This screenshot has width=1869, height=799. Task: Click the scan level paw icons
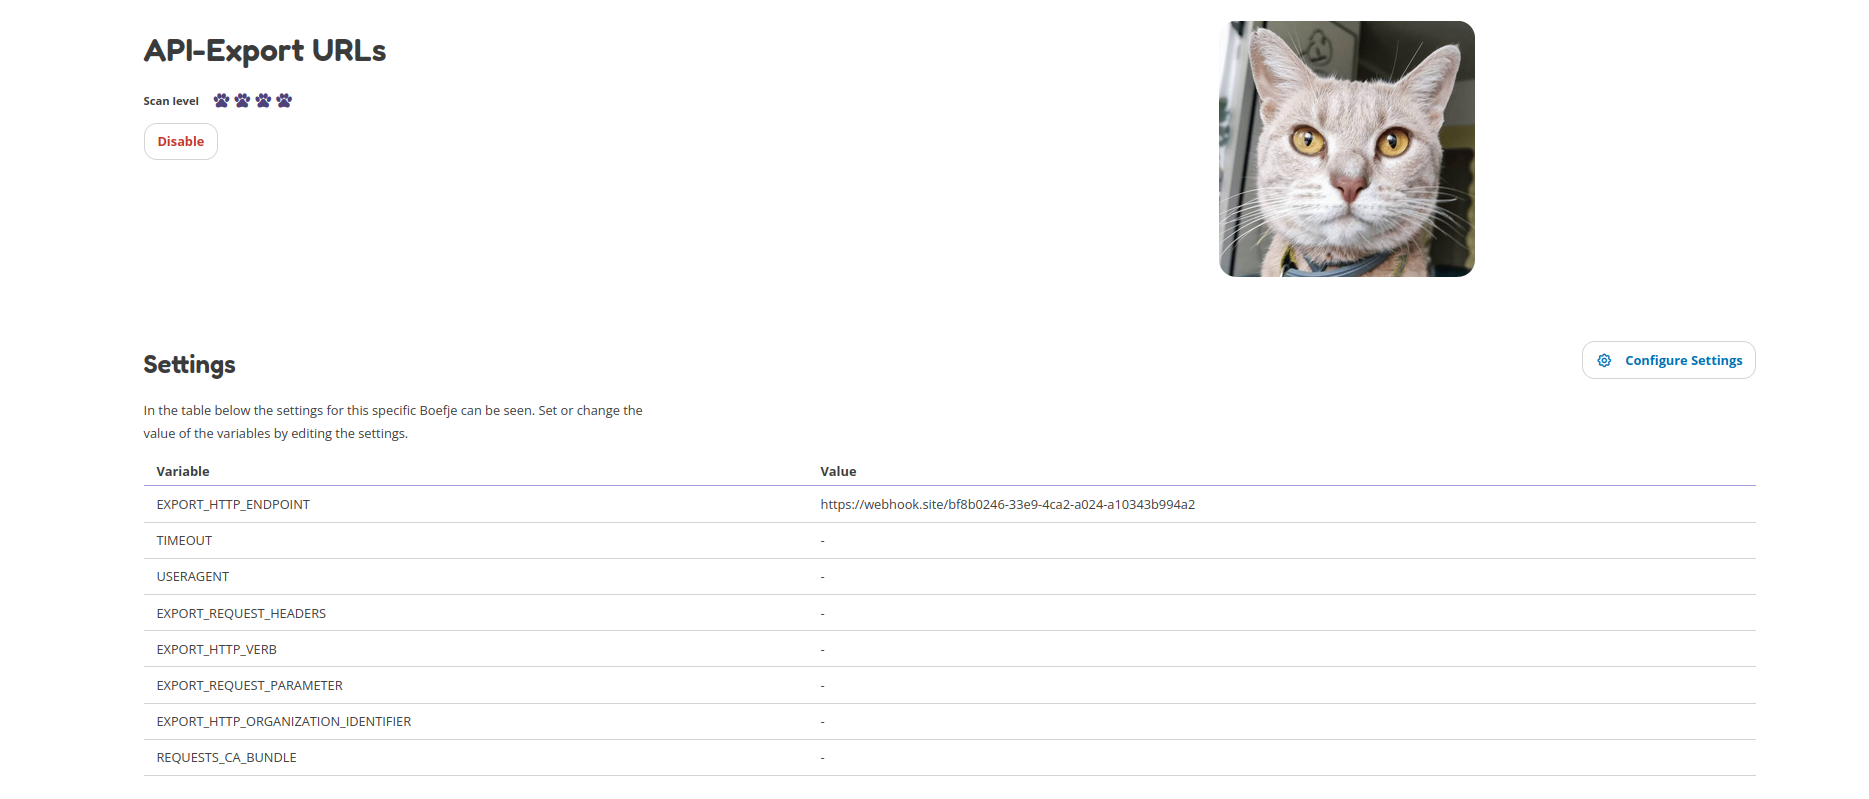(253, 101)
